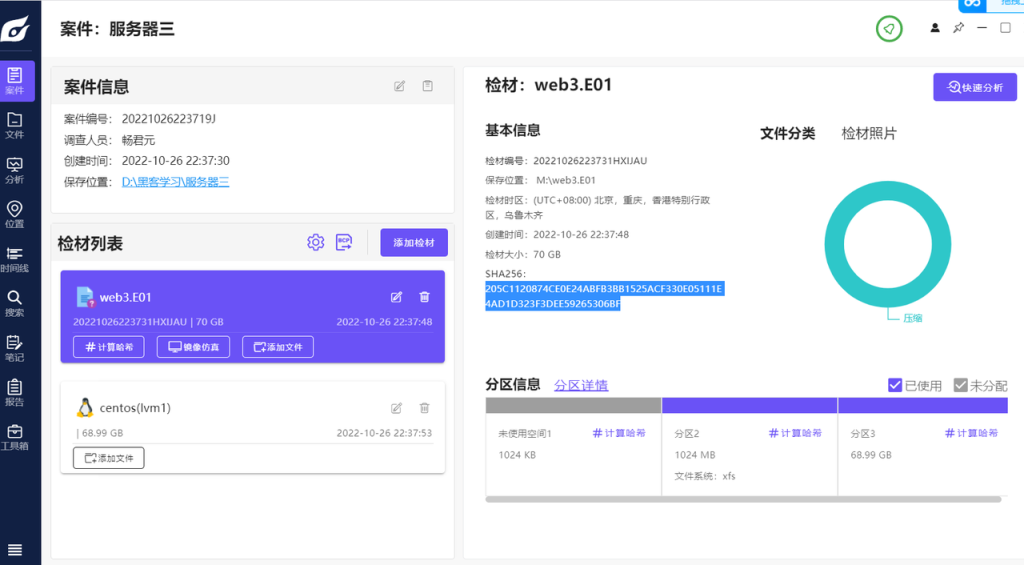Screen dimensions: 1024x565
Task: Open the 搜索 search sidebar icon
Action: [15, 303]
